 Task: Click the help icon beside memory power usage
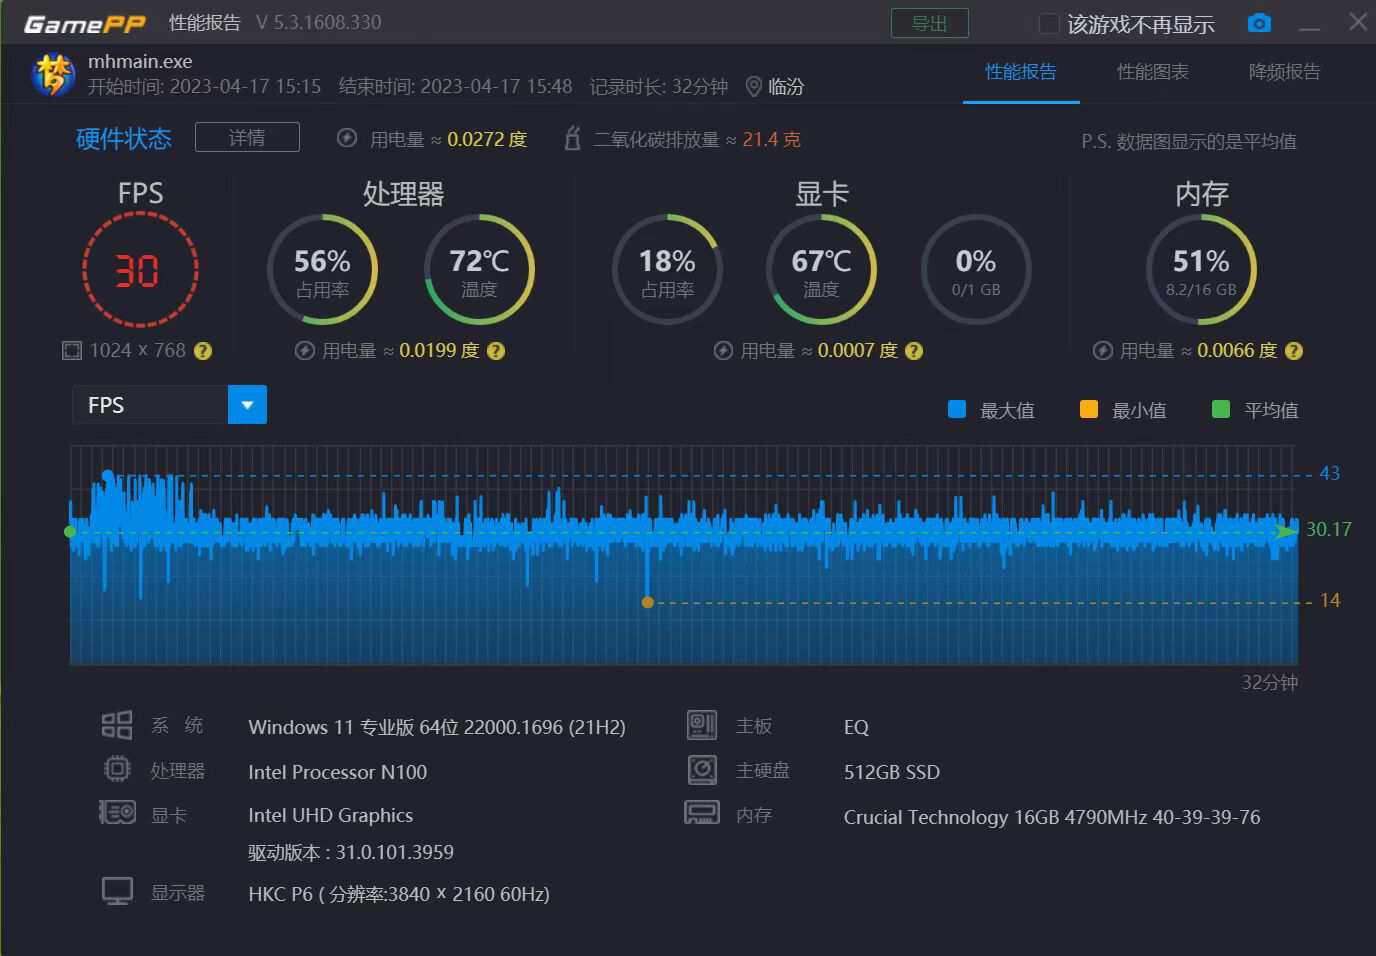[x=1294, y=351]
